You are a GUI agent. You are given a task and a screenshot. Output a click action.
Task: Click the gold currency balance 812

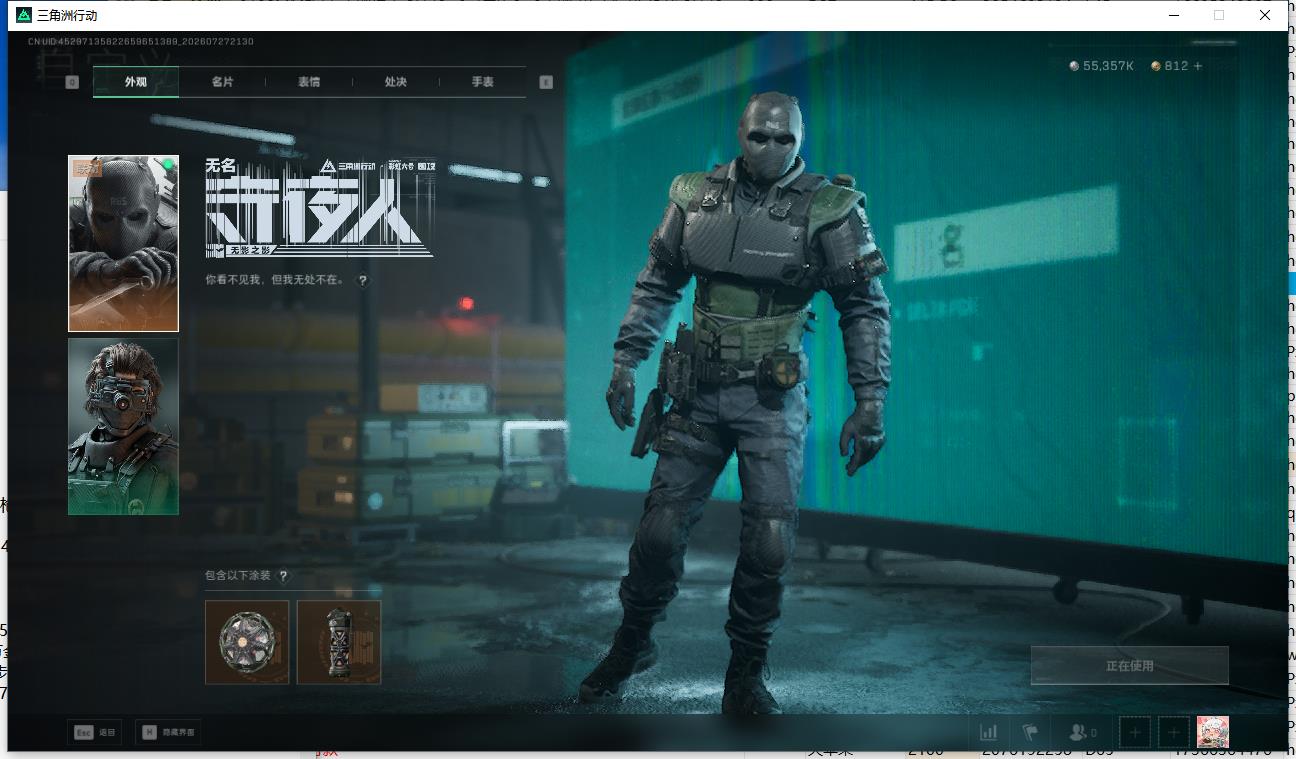(x=1170, y=66)
